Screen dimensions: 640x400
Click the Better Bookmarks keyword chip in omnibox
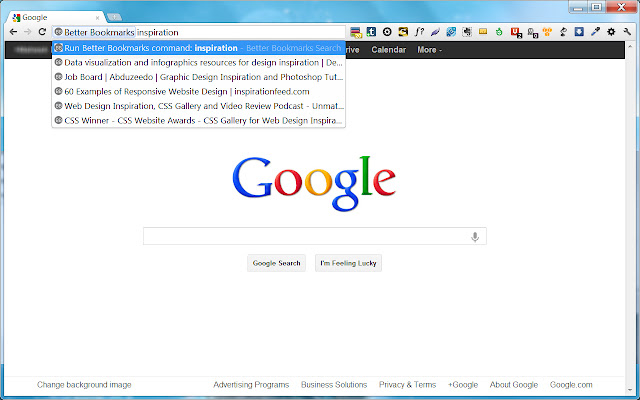pyautogui.click(x=94, y=32)
